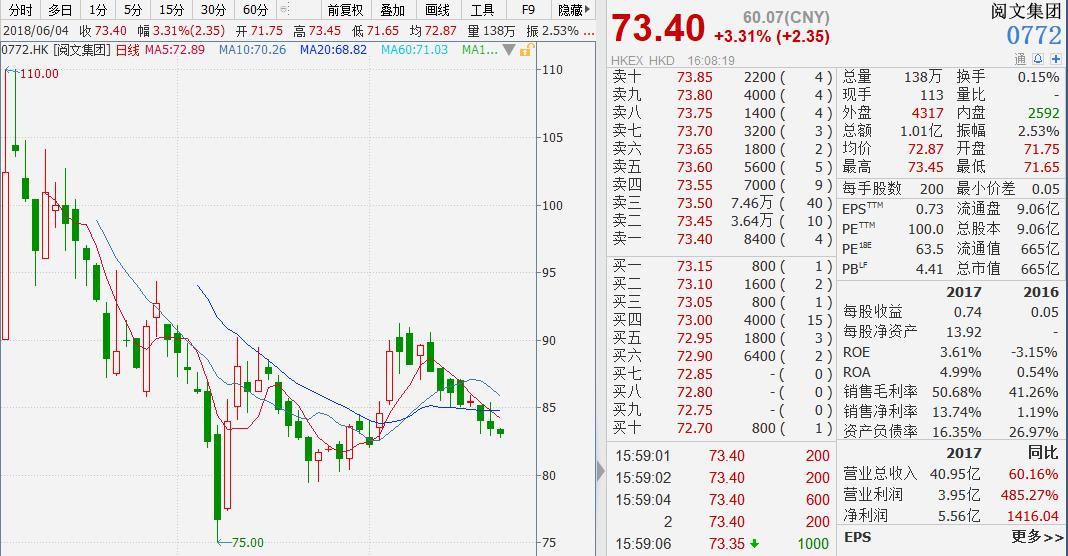
Task: Click the 通 Stock Connect badge
Action: 1021,59
